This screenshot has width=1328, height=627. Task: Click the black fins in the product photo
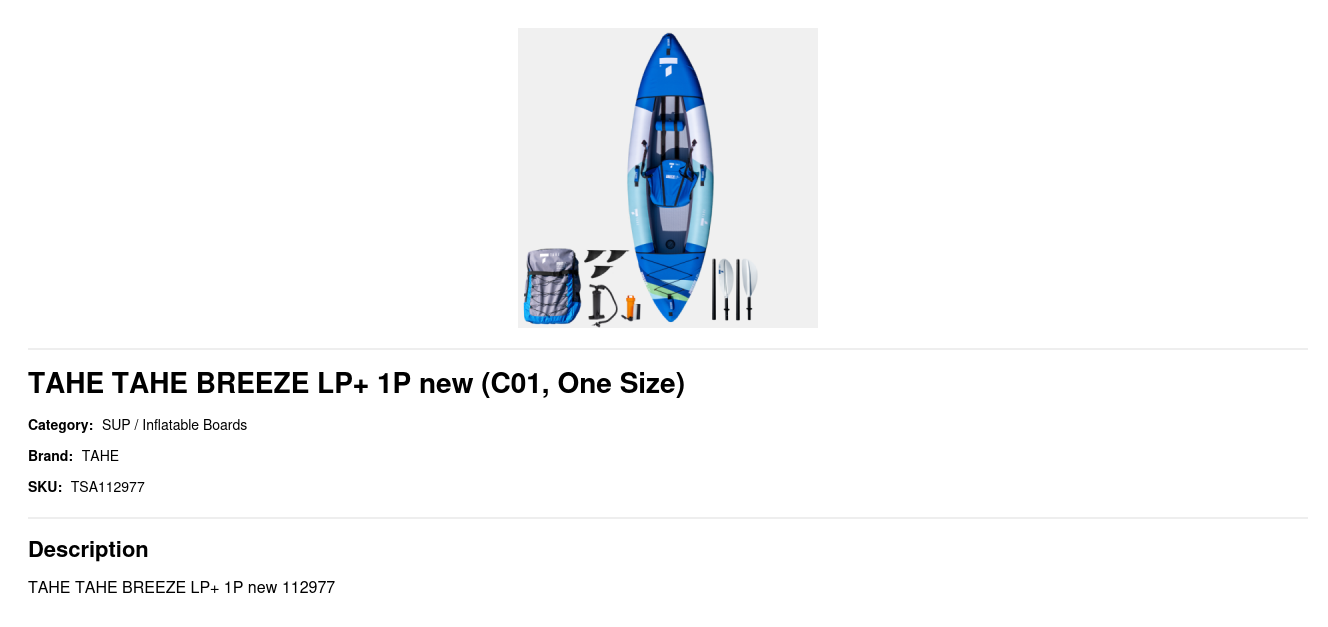(x=603, y=264)
